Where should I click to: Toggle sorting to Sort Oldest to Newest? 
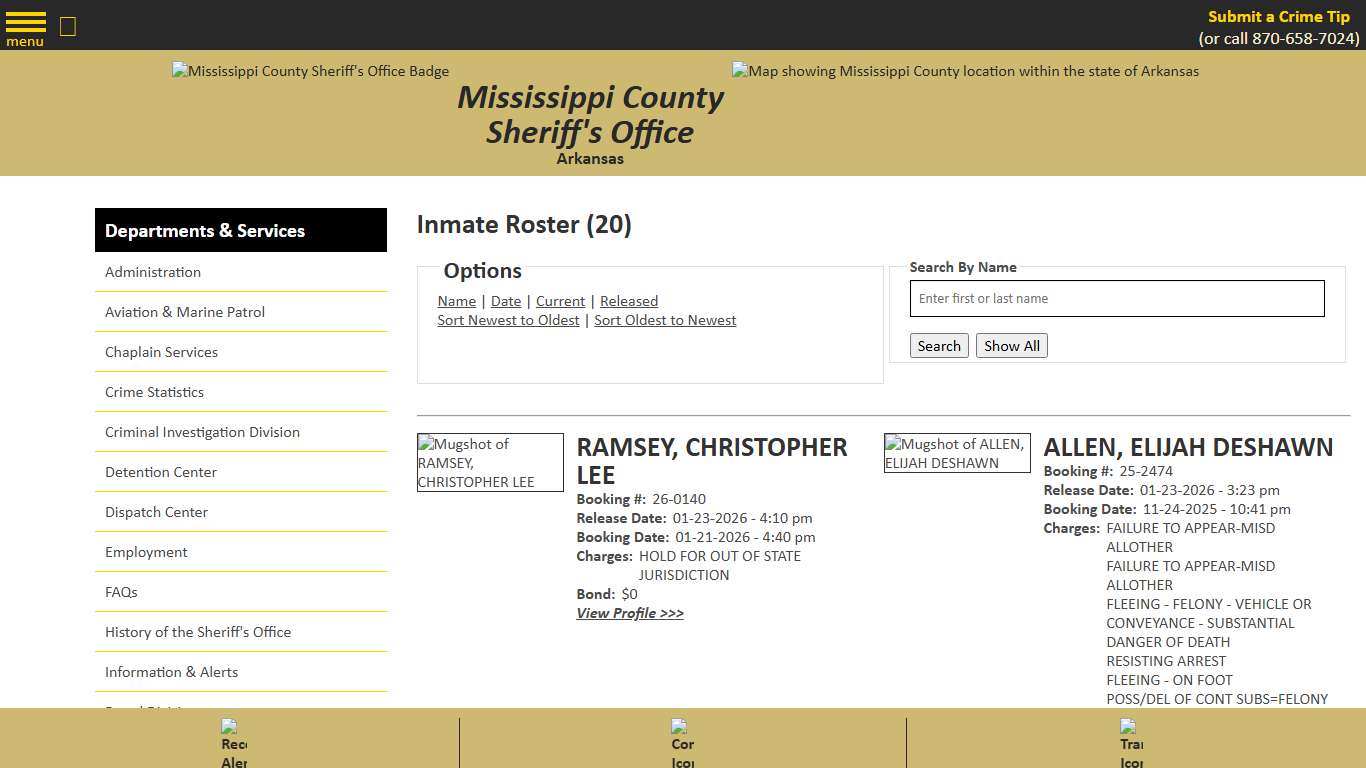click(665, 320)
